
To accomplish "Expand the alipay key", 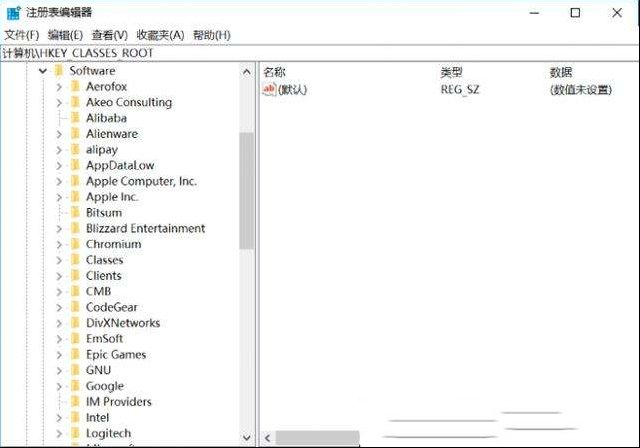I will point(59,150).
